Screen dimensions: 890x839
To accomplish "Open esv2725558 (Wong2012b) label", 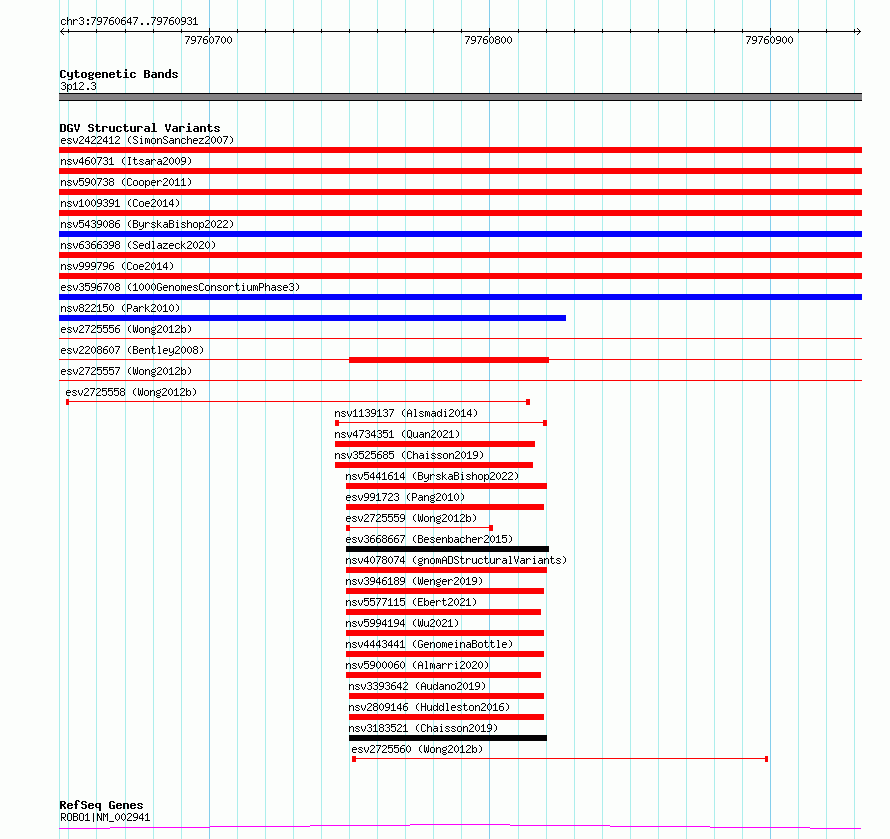I will pyautogui.click(x=131, y=392).
